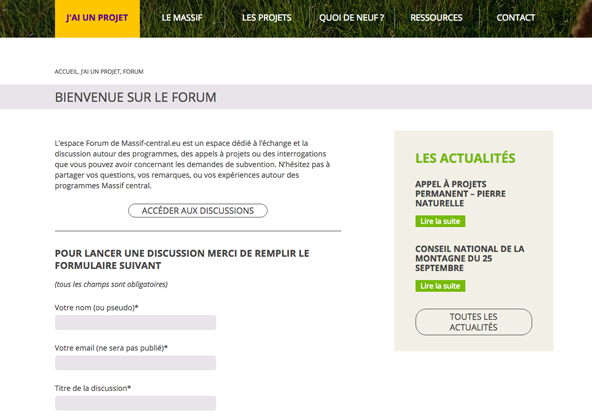Focus the Votre nom (ou pseudo) field
This screenshot has height=418, width=592.
click(136, 322)
